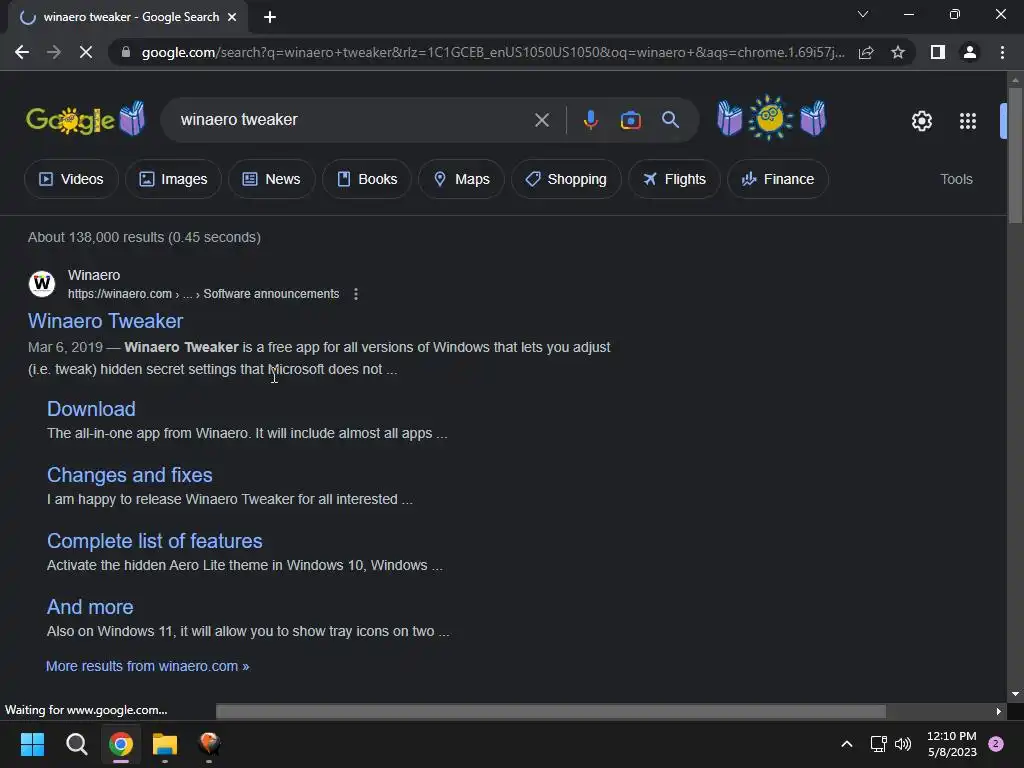Open the Windows Start menu
Viewport: 1024px width, 768px height.
32,744
